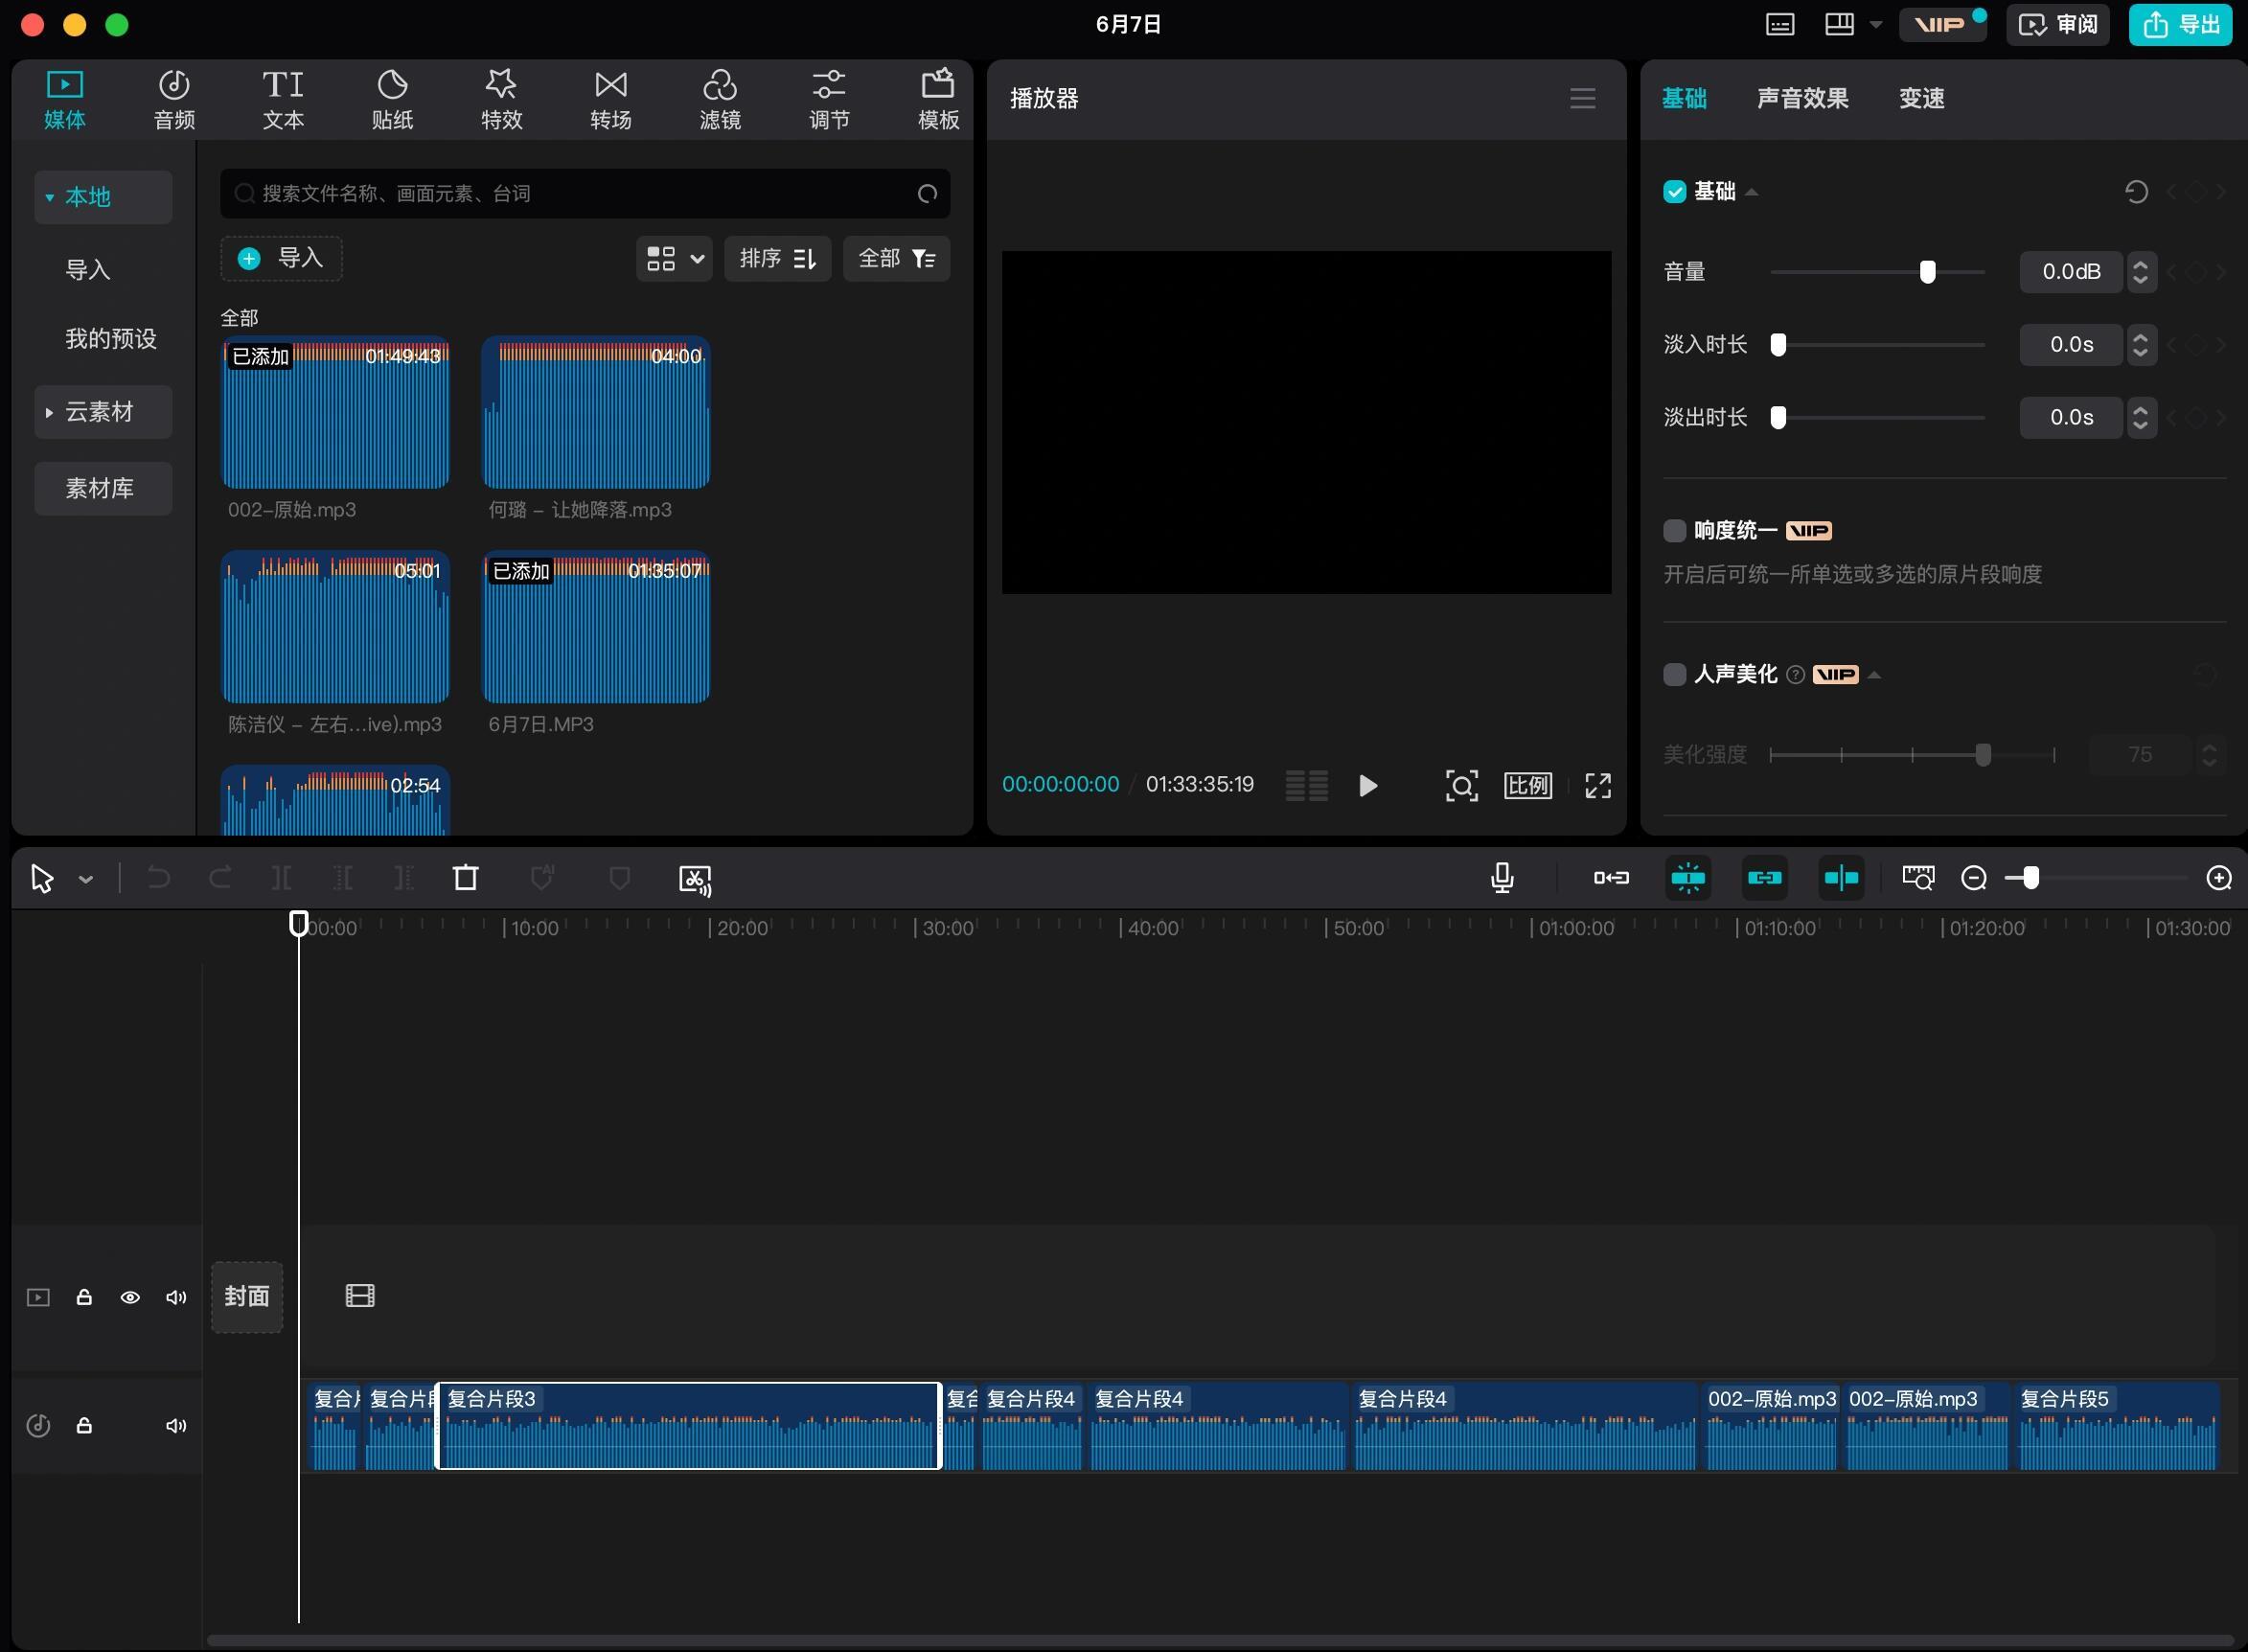The height and width of the screenshot is (1652, 2248).
Task: Enable the 响度统一 loudness checkbox
Action: [x=1675, y=531]
